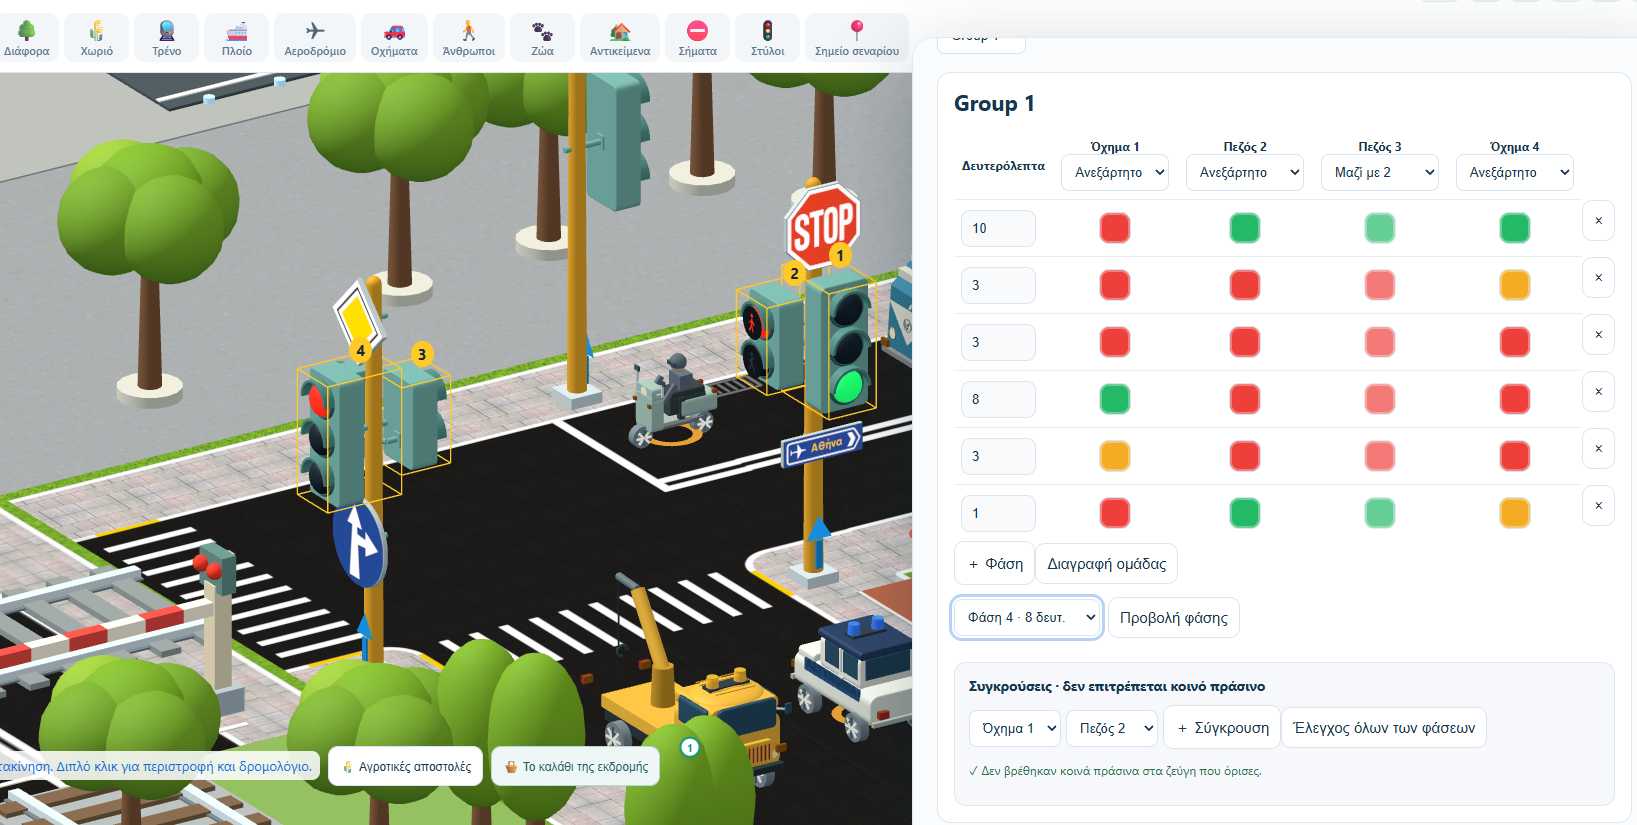
Task: Open the Όχημα 1 mode dropdown
Action: (x=1115, y=172)
